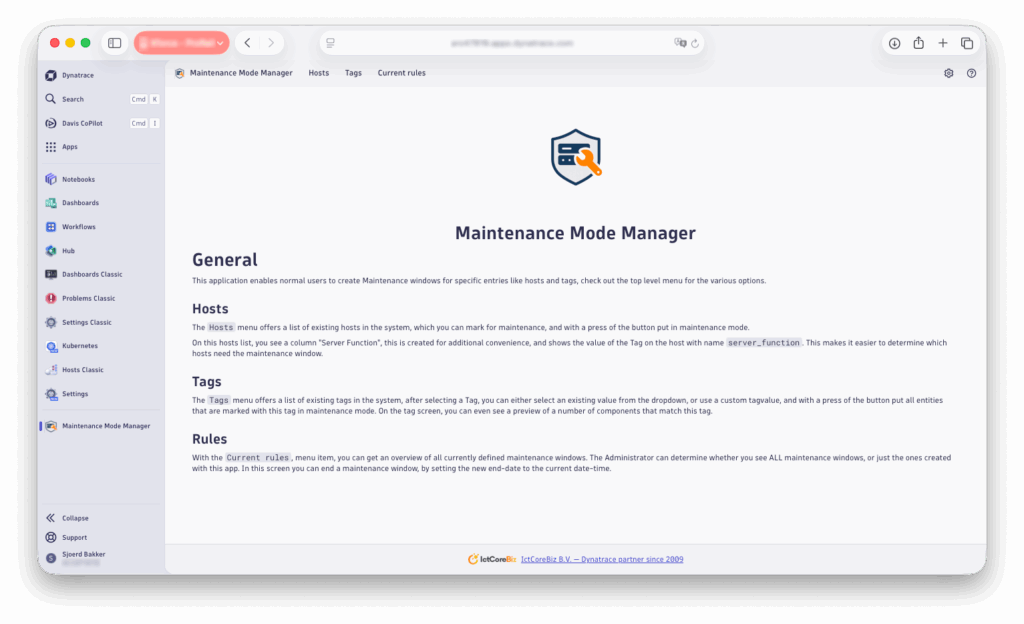Go to Workflows in the sidebar

point(78,227)
